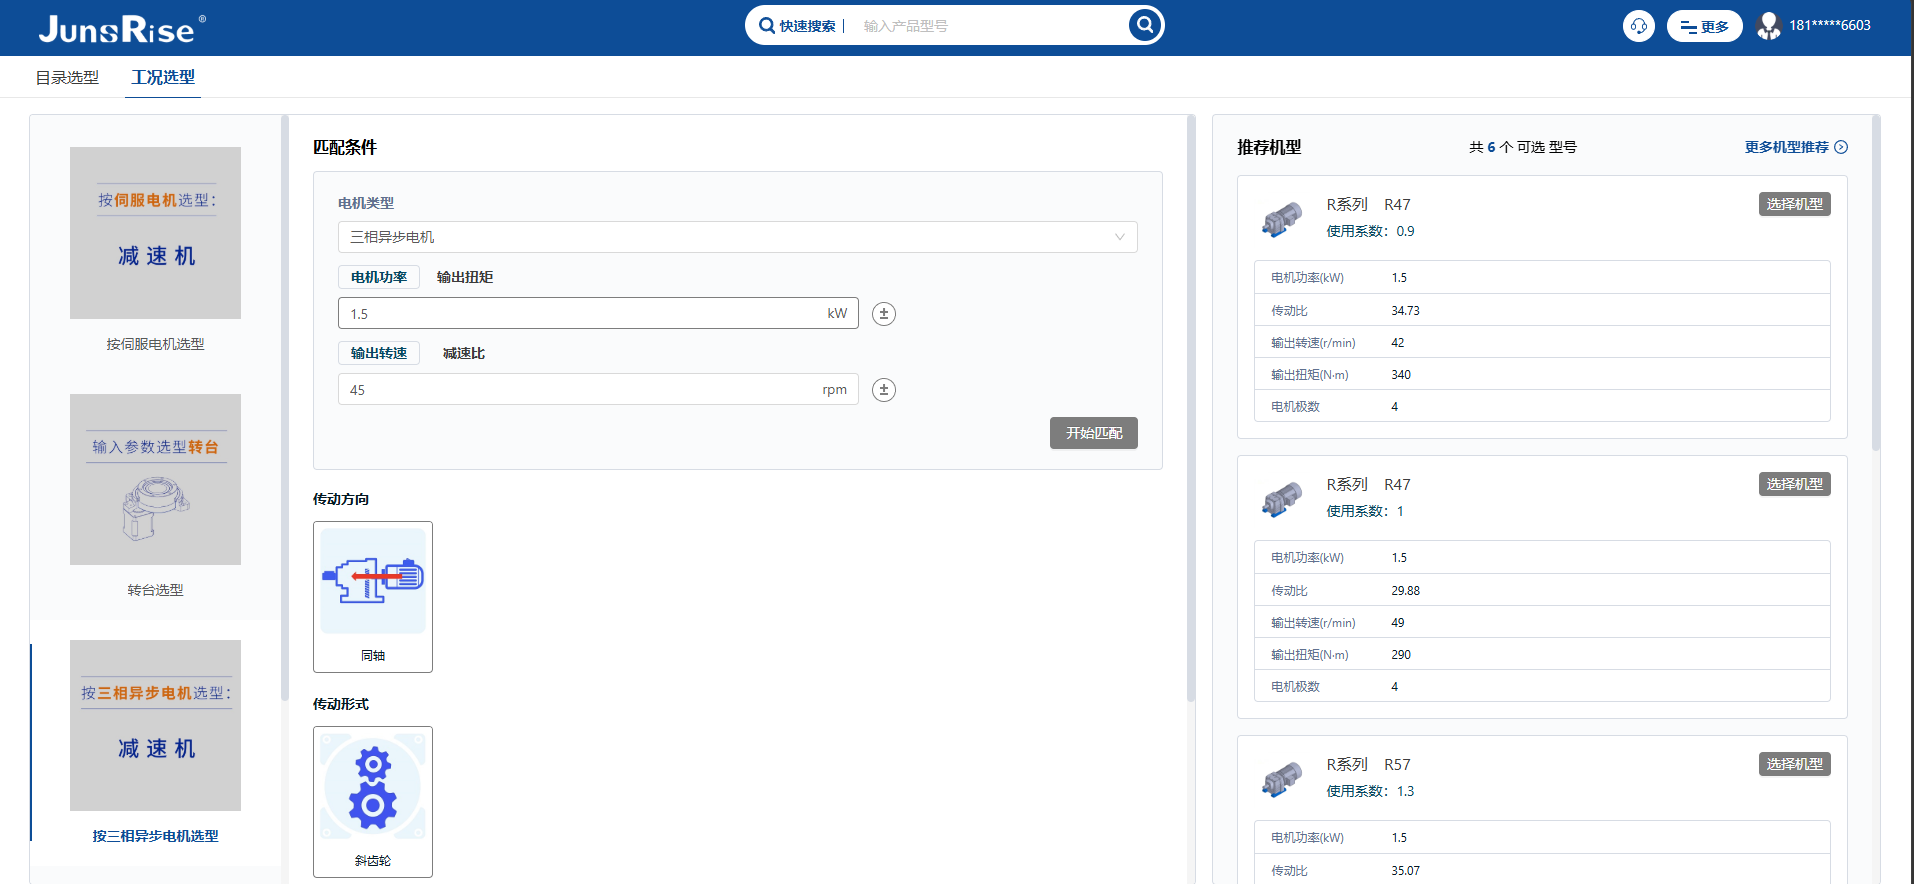Image resolution: width=1914 pixels, height=884 pixels.
Task: Switch to the 工况选型 tab
Action: click(163, 77)
